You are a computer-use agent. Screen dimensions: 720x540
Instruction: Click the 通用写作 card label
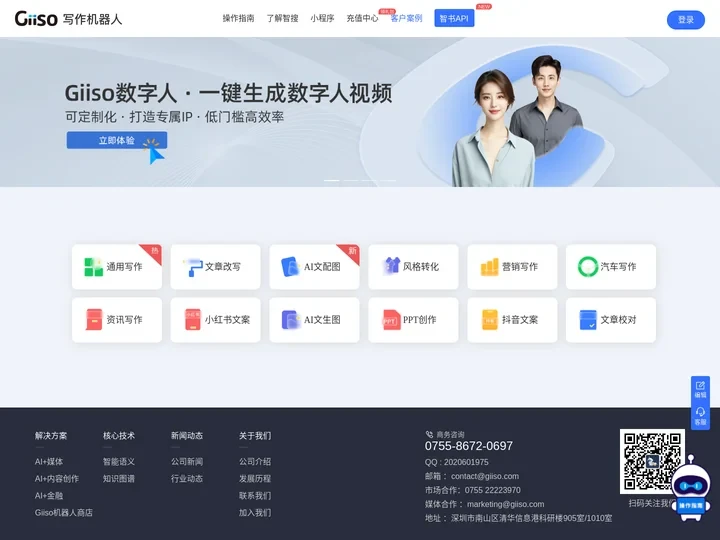click(x=124, y=267)
